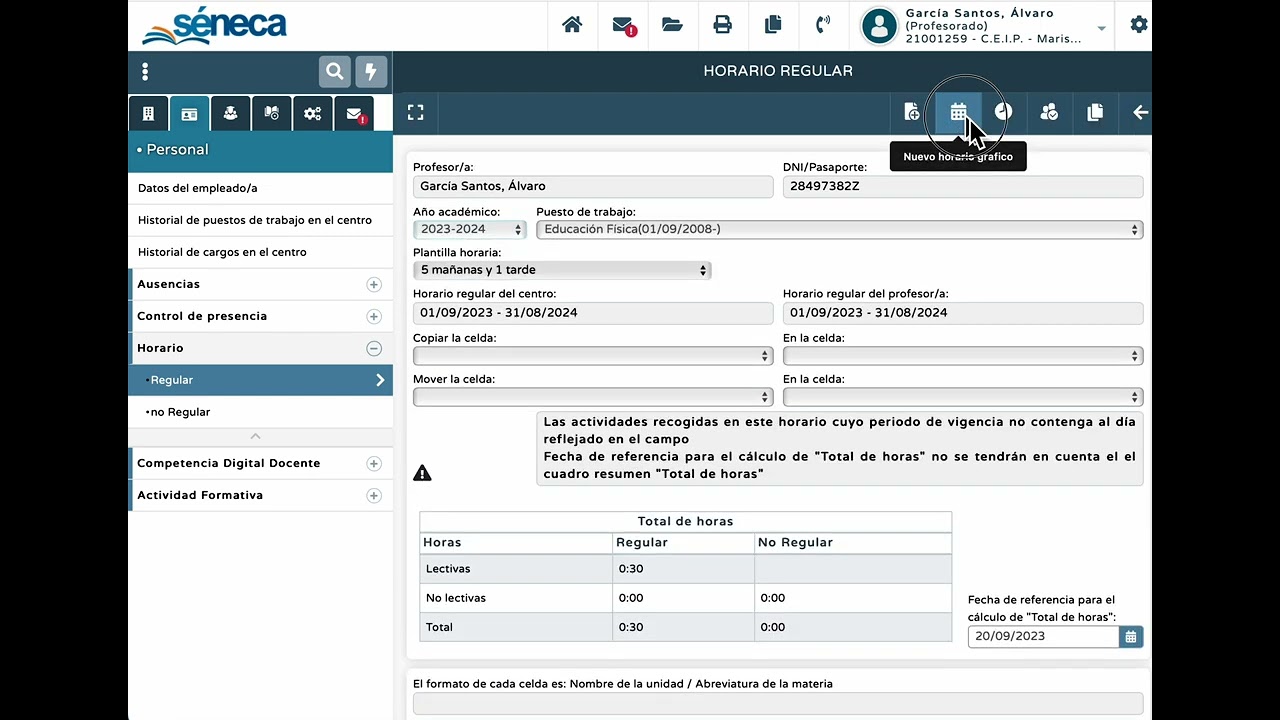
Task: Switch to the map location tab
Action: pos(271,113)
